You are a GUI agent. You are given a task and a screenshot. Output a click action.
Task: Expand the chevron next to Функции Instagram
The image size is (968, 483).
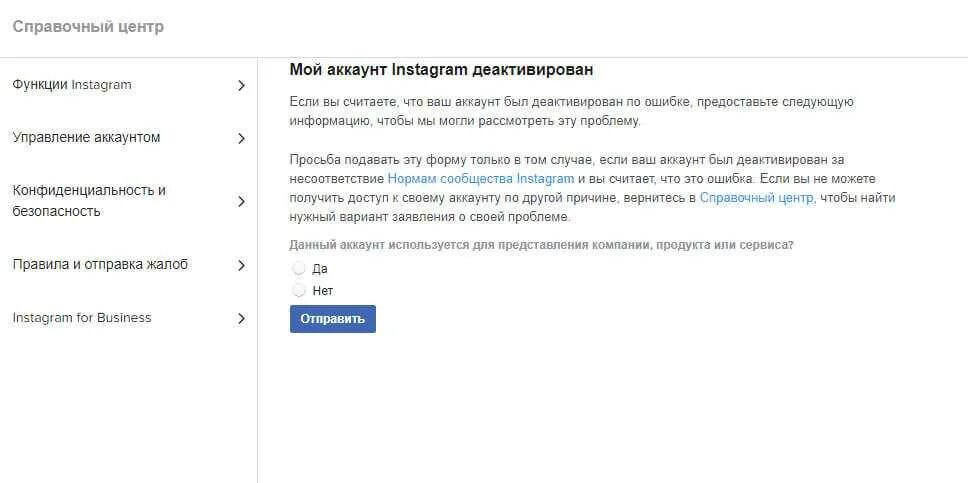pos(241,86)
